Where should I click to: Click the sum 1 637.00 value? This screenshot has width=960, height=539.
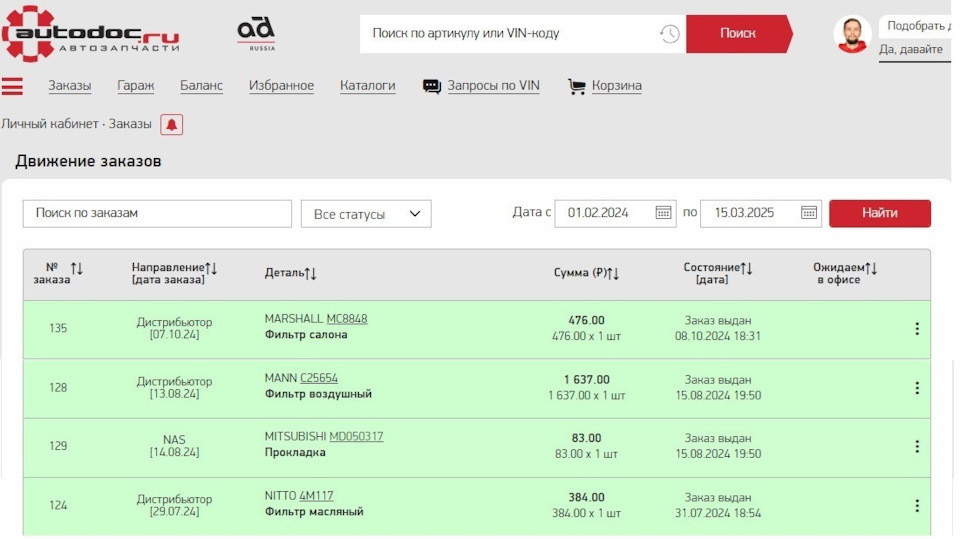(587, 380)
